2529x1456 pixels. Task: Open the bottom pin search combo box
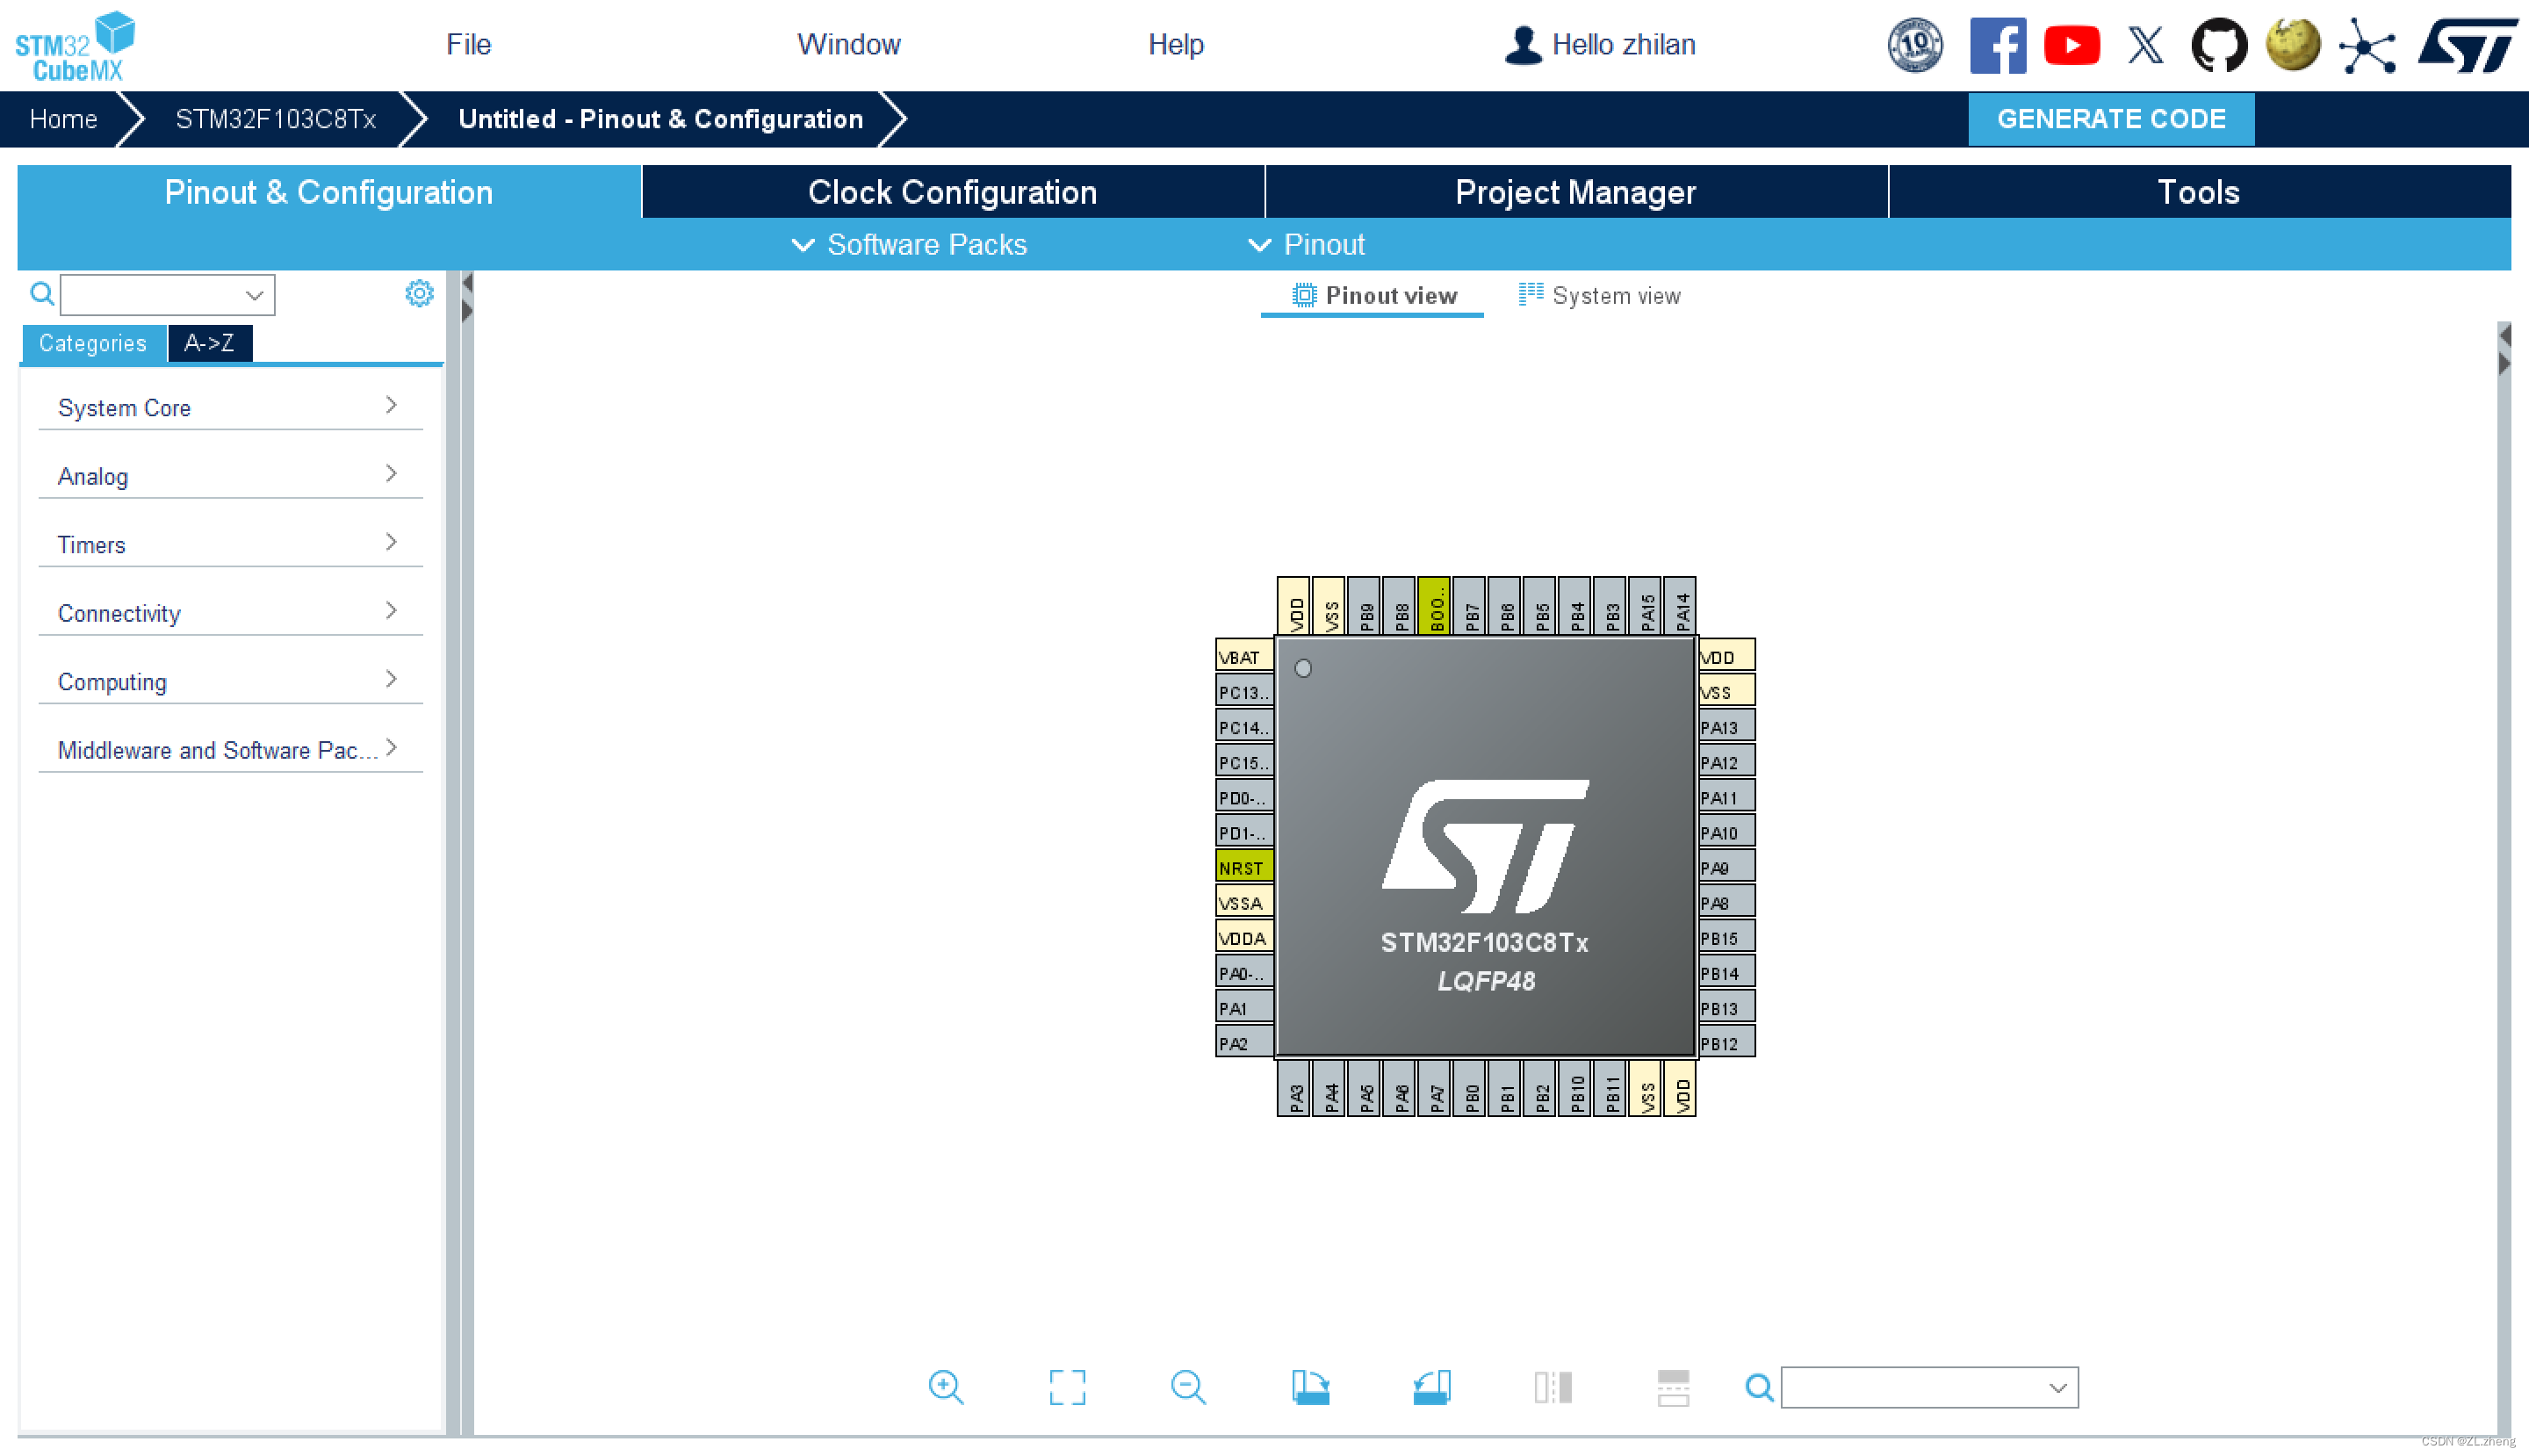1929,1388
